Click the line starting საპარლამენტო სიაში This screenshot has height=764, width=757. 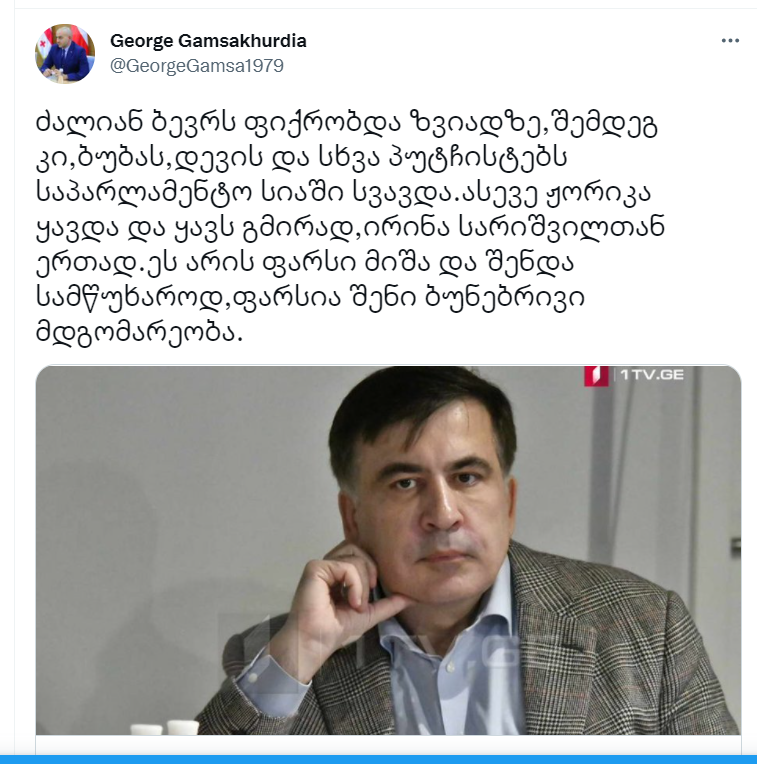click(343, 193)
